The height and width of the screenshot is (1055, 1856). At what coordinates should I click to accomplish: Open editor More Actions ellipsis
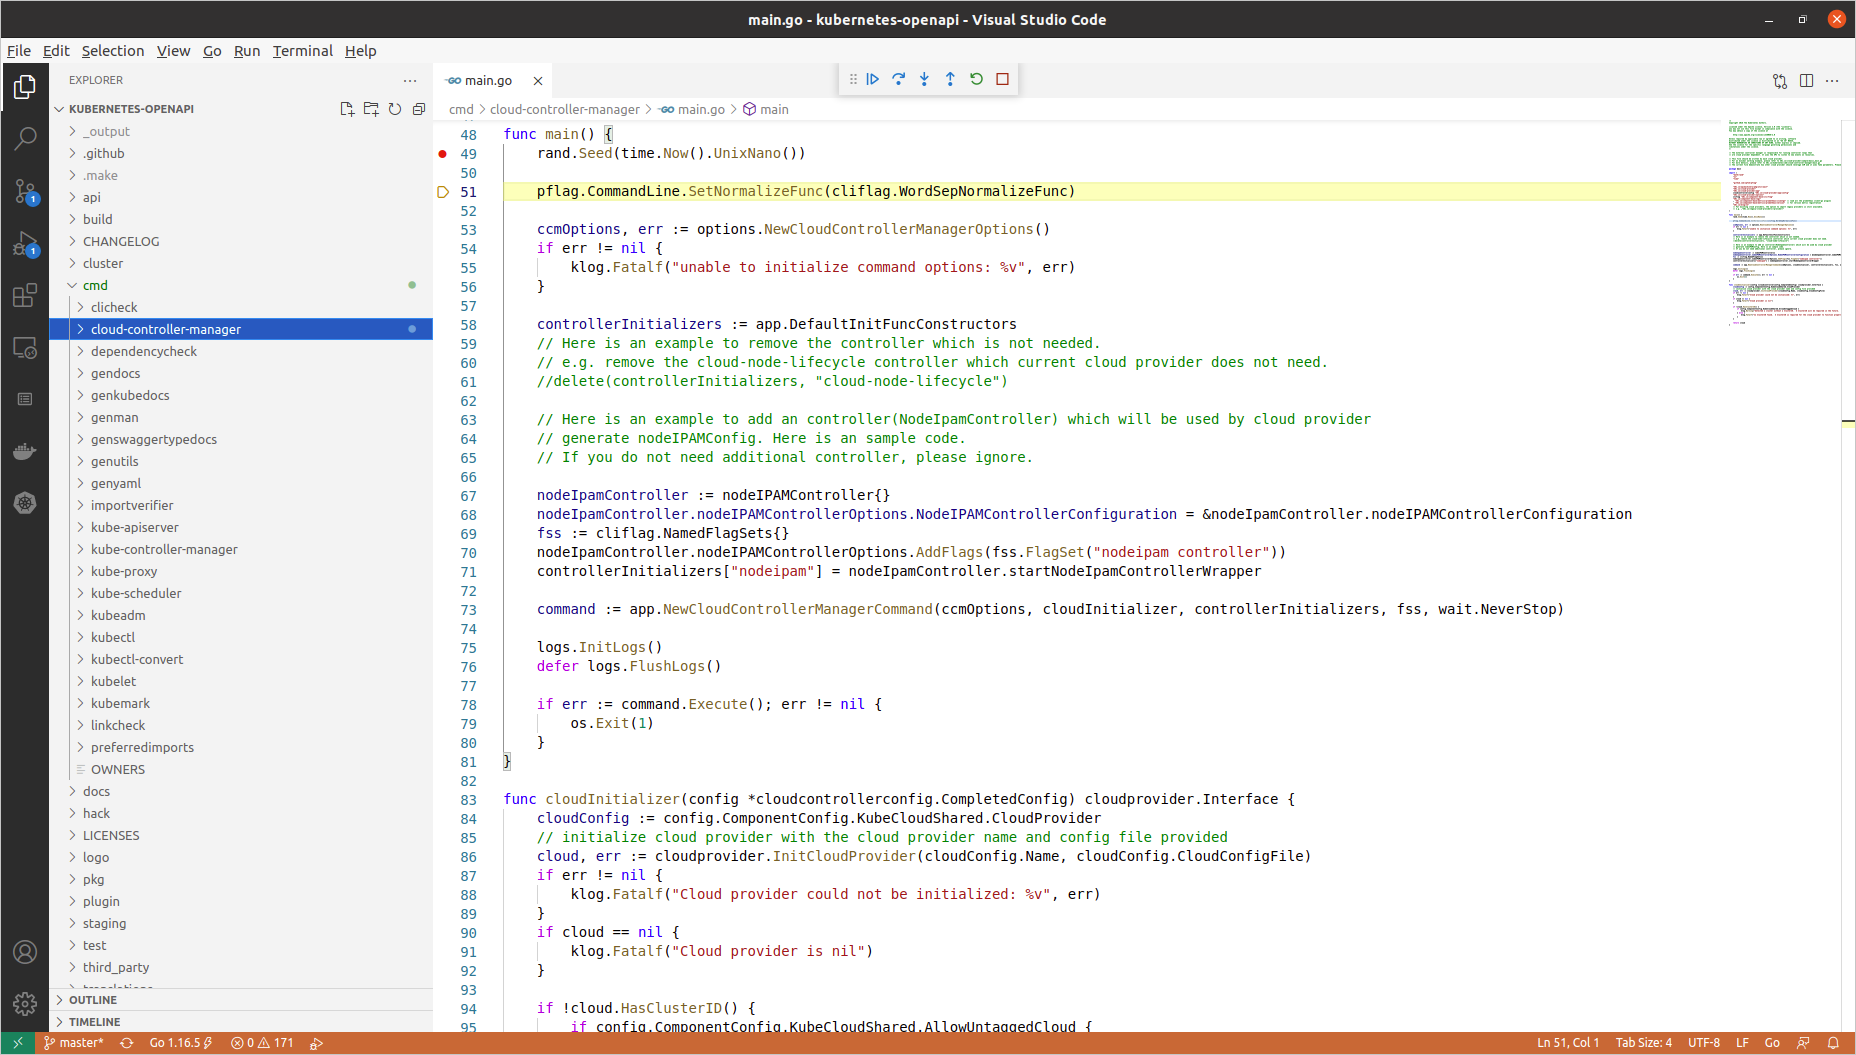click(1832, 81)
